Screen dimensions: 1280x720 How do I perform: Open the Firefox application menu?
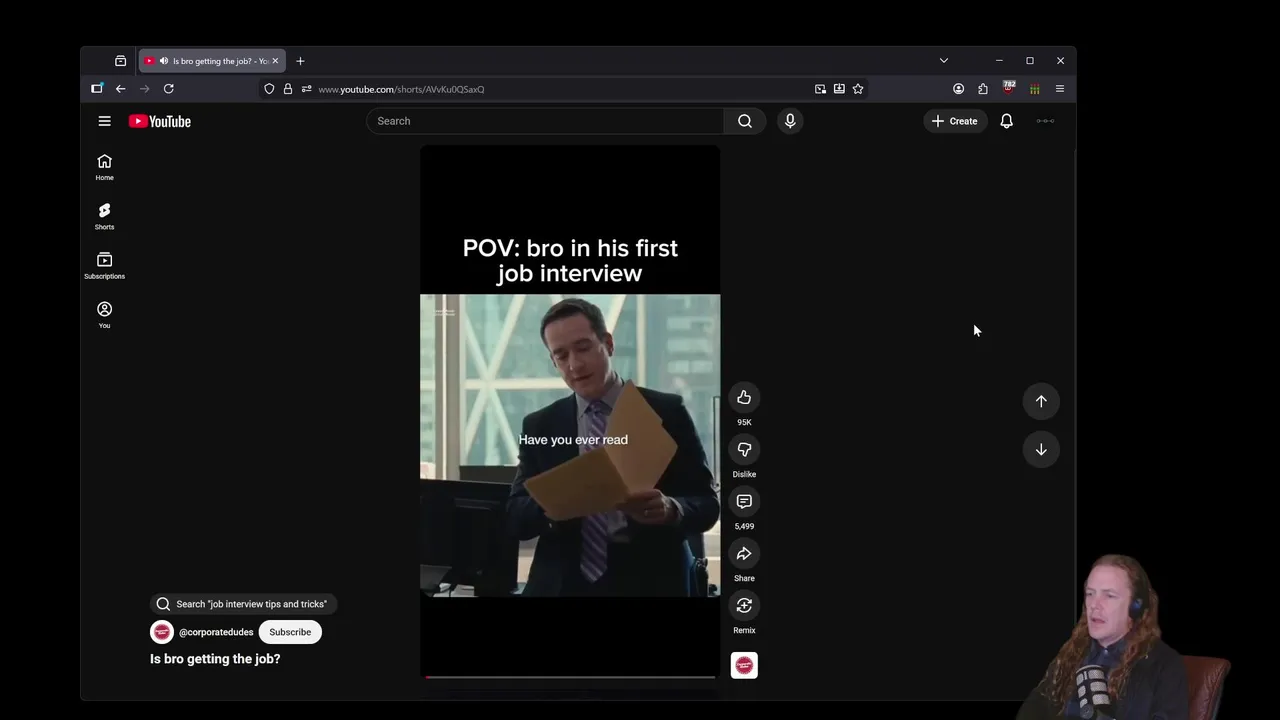1060,89
